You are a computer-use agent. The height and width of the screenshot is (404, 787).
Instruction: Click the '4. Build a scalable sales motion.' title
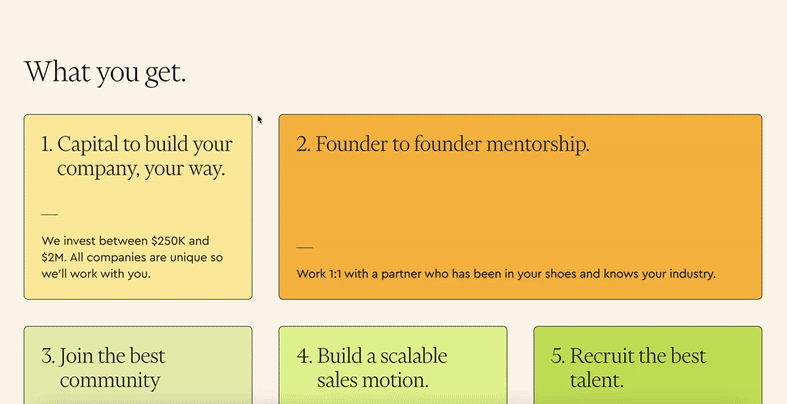(372, 368)
